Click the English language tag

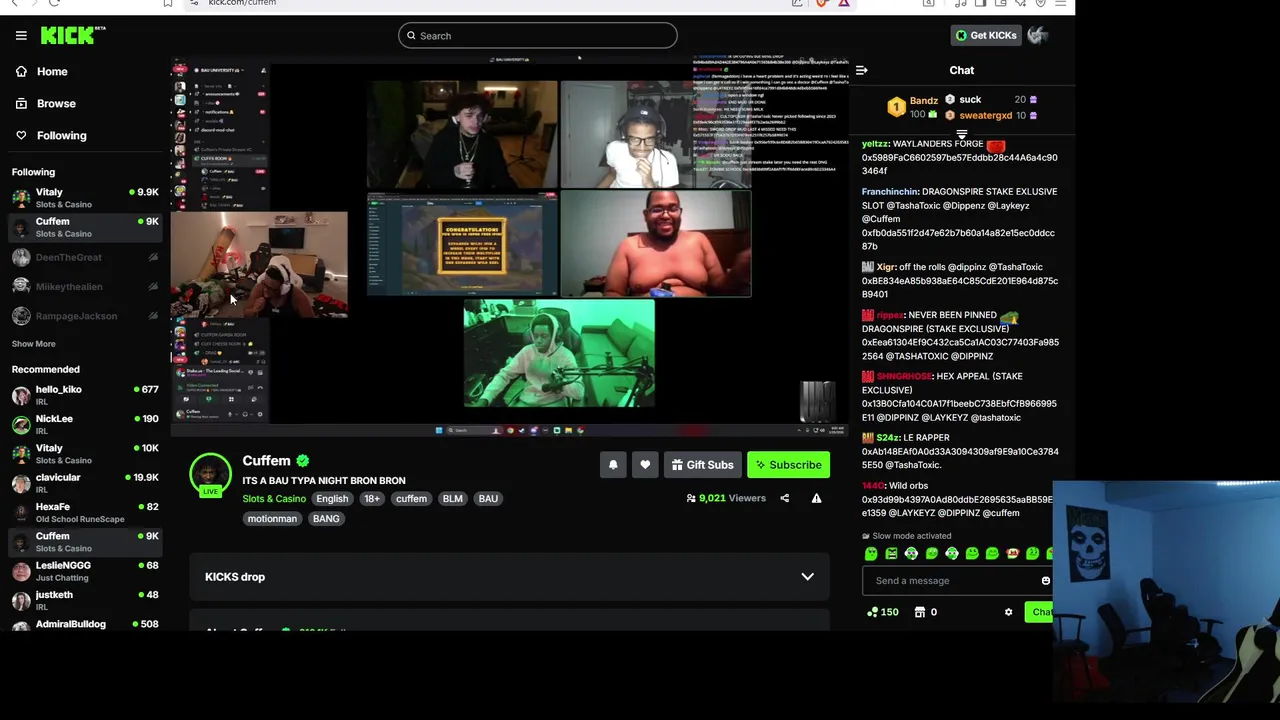(332, 499)
